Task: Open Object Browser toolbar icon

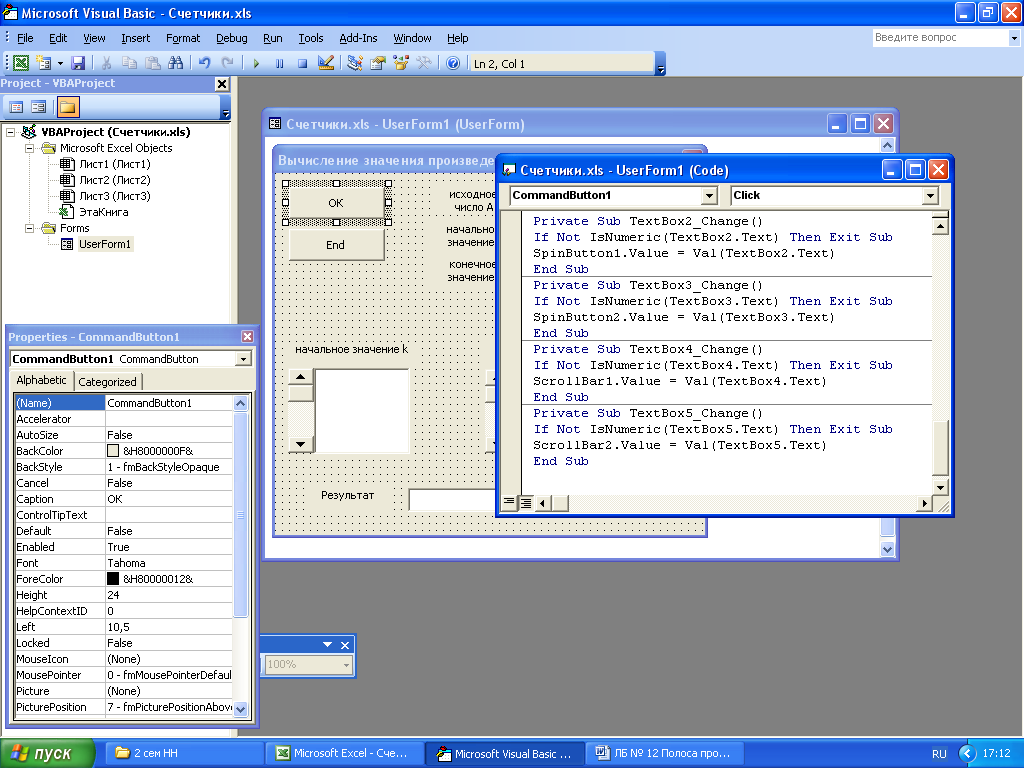Action: (x=401, y=63)
